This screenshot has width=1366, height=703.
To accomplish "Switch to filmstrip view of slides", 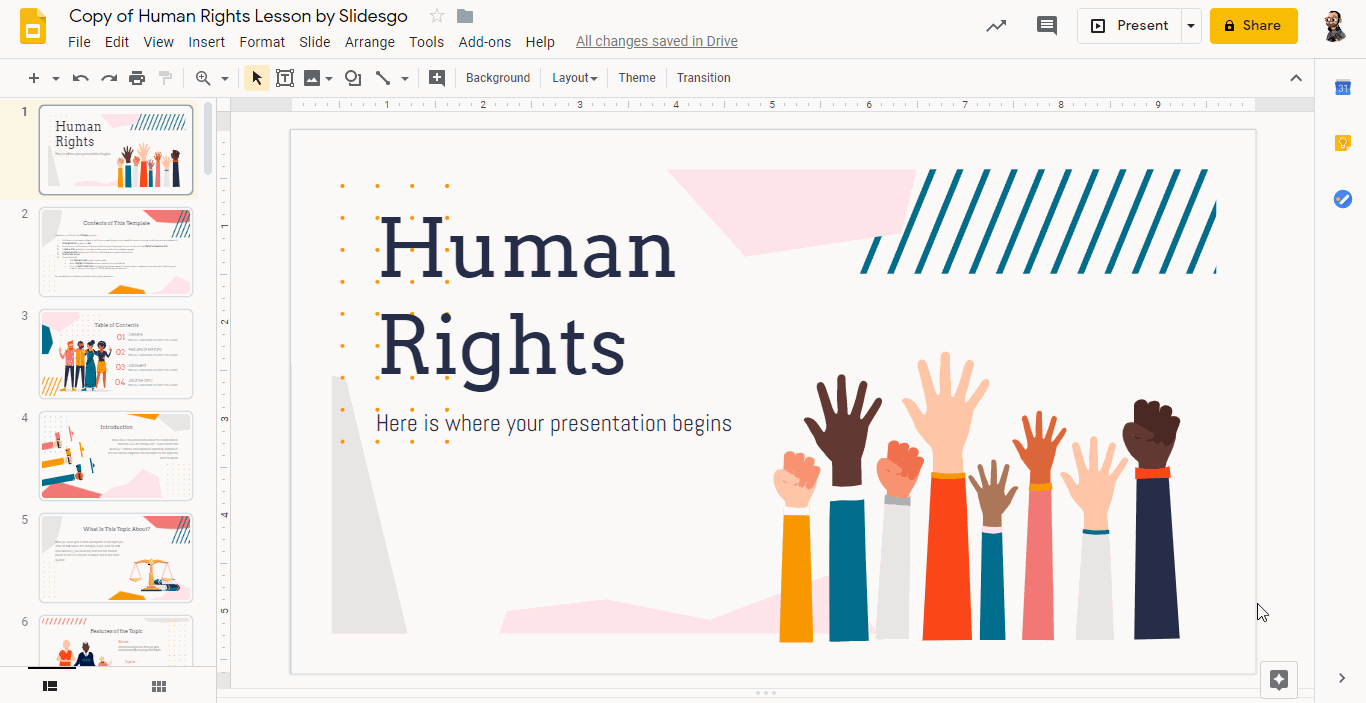I will [50, 686].
